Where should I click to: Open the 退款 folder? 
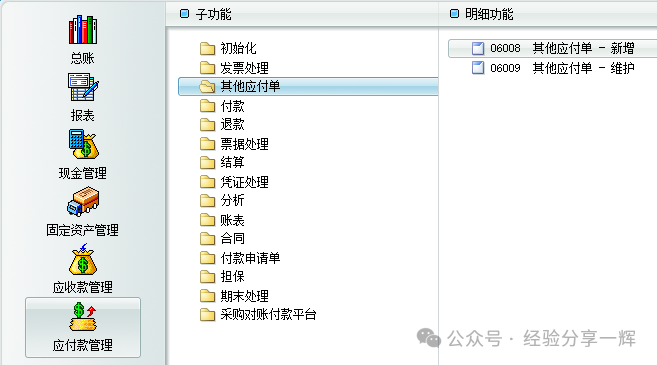[222, 124]
